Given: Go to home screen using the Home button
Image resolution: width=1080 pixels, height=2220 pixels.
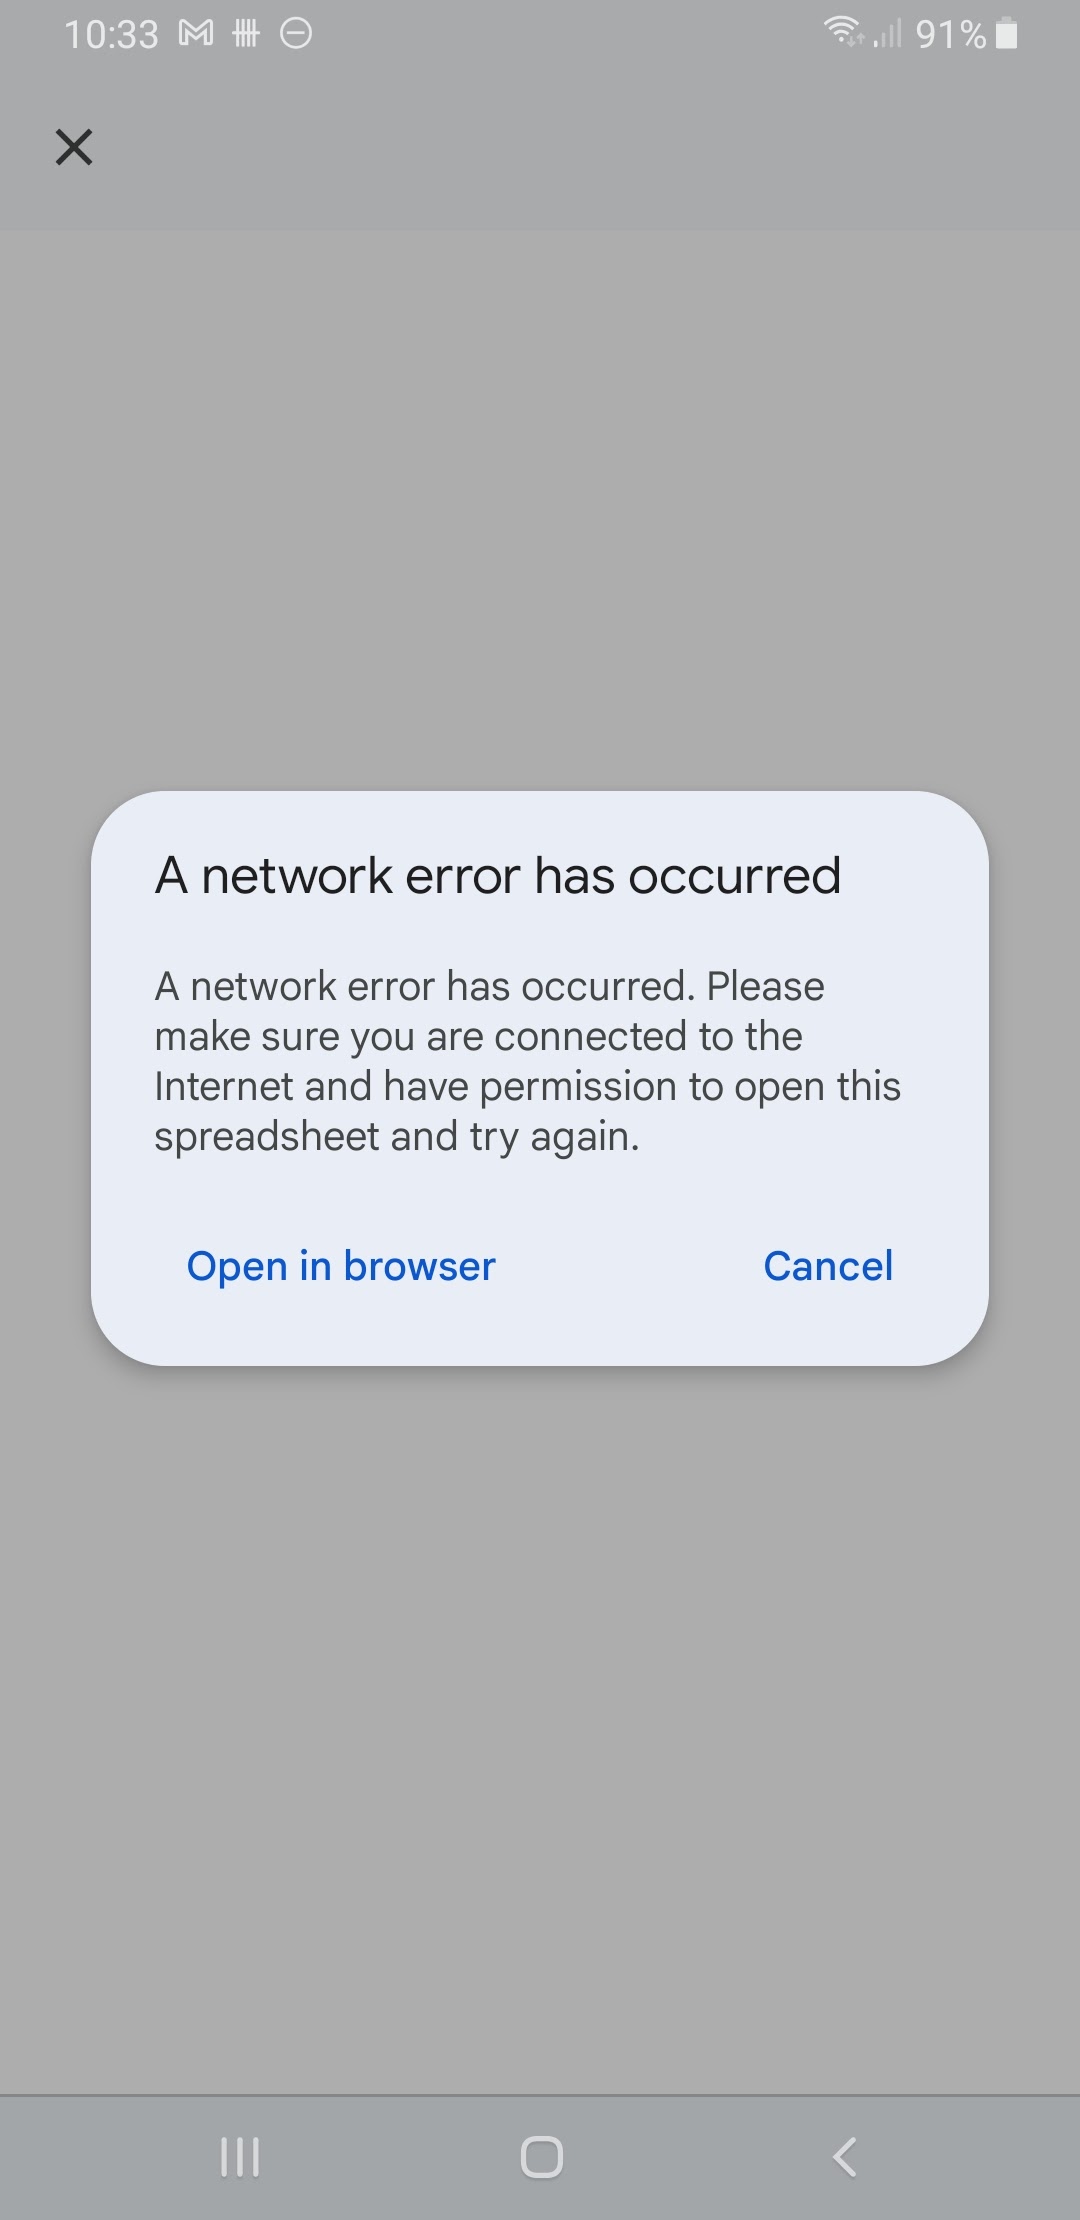Looking at the screenshot, I should [541, 2157].
